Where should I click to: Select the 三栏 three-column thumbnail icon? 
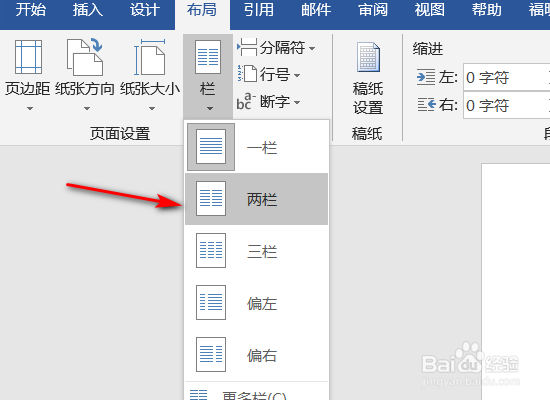211,251
